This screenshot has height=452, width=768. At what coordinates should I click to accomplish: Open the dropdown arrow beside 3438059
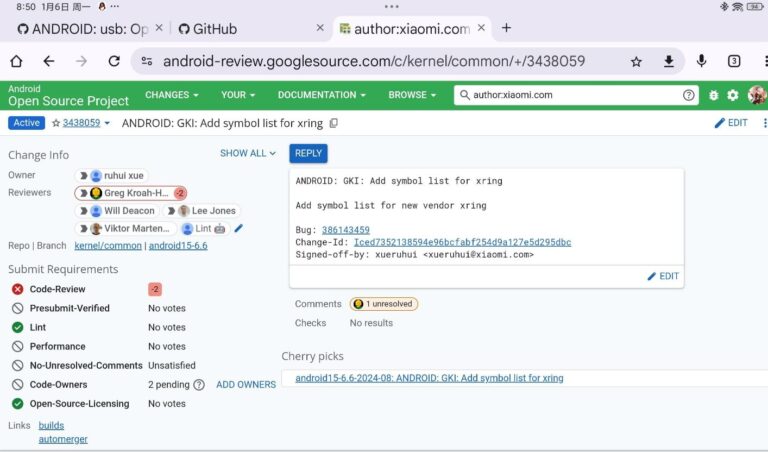[x=107, y=123]
